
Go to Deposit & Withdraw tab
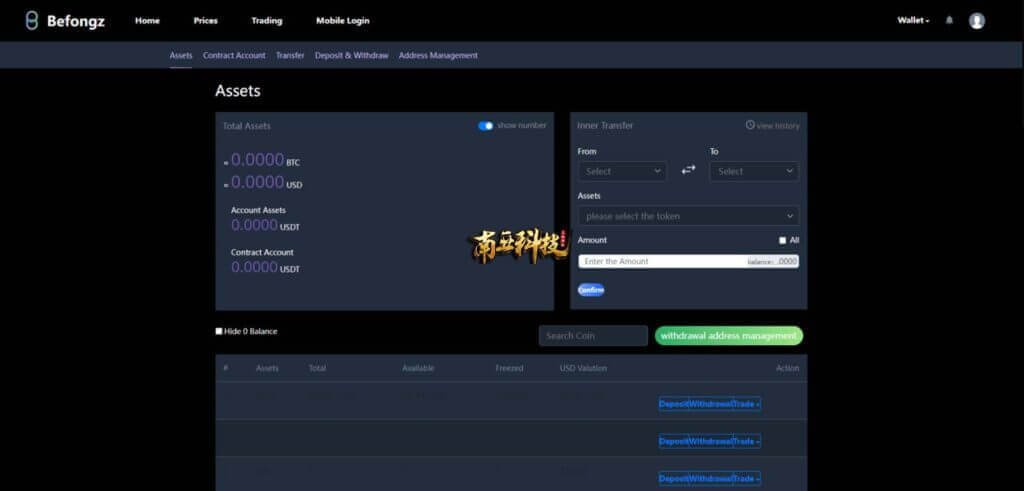pyautogui.click(x=351, y=55)
